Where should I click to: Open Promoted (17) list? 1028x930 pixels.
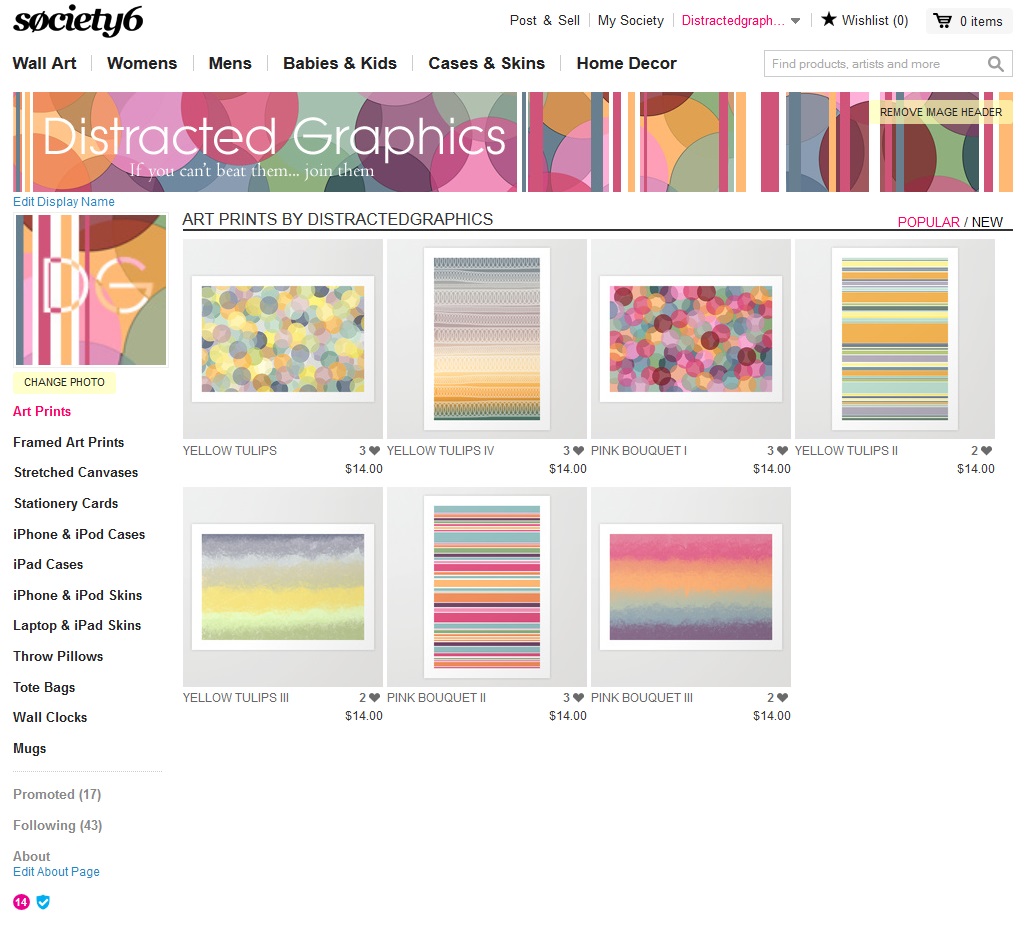(57, 794)
